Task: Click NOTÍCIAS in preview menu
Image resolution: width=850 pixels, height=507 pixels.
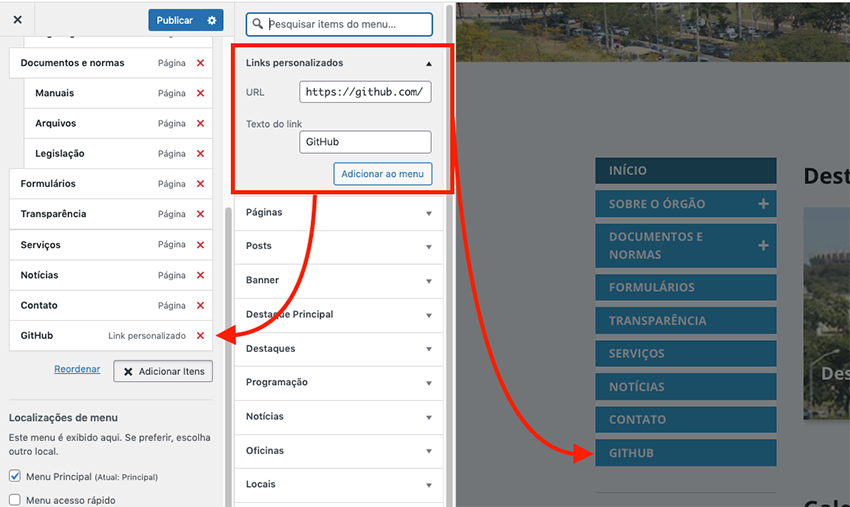Action: [x=686, y=387]
